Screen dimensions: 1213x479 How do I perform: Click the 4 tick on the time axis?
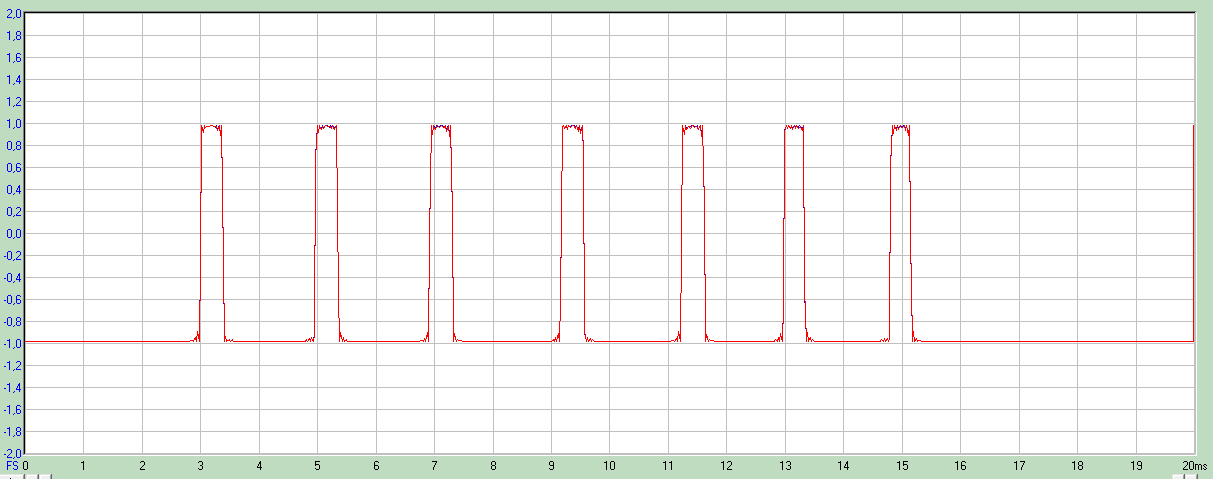[259, 466]
